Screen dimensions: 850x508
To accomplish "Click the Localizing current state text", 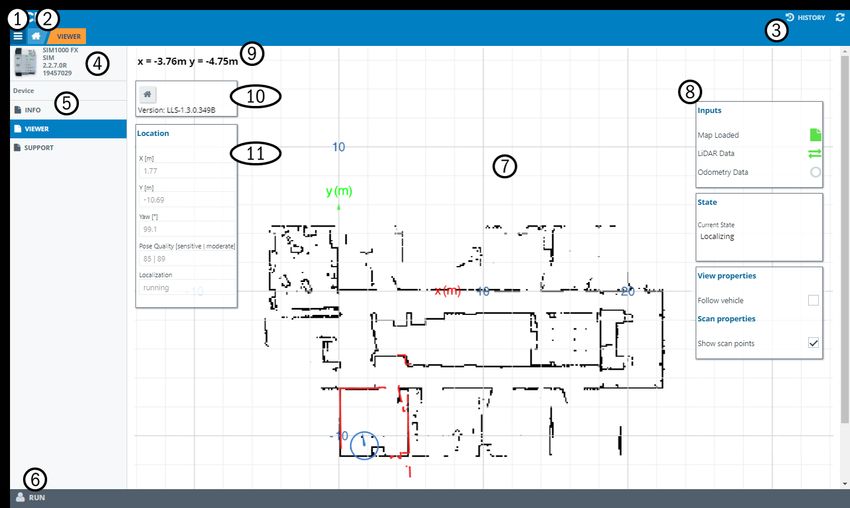I will (x=717, y=236).
